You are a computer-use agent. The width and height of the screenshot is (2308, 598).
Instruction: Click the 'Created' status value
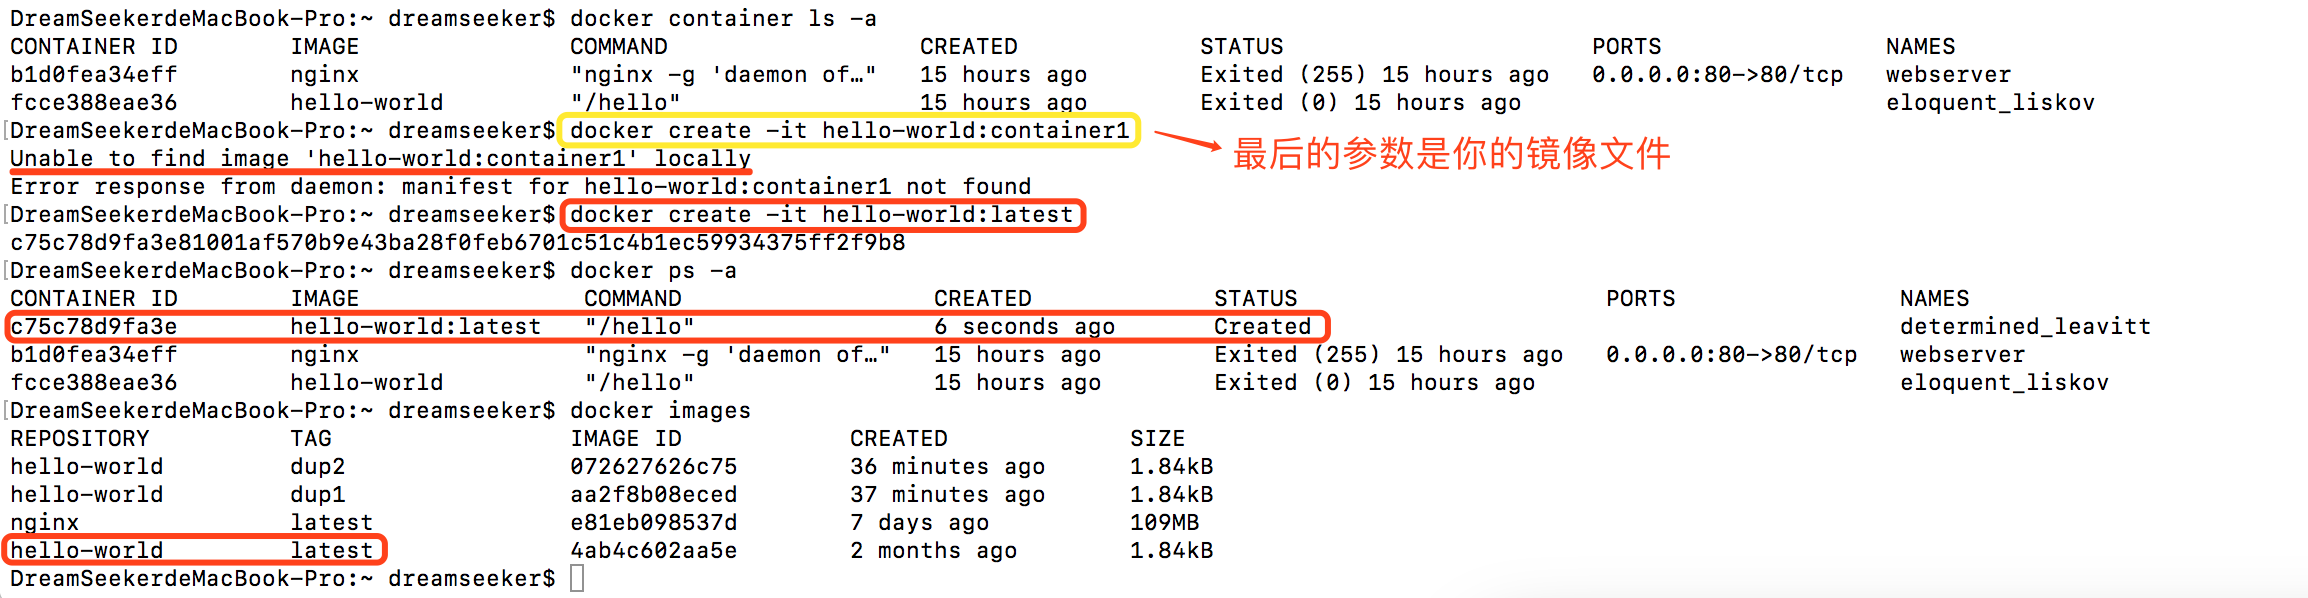click(1262, 326)
